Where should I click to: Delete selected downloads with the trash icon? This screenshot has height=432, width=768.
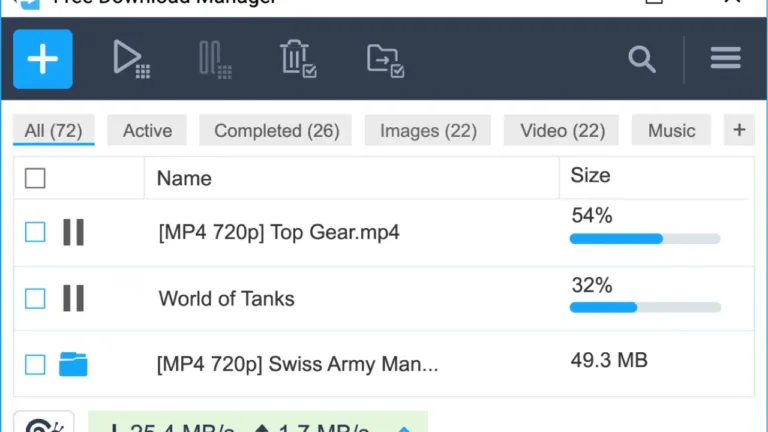298,58
